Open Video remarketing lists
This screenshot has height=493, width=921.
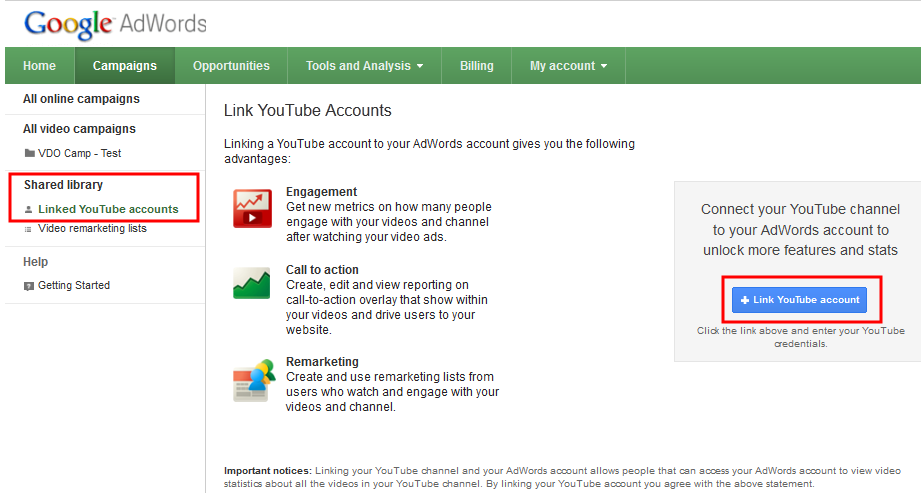click(92, 229)
